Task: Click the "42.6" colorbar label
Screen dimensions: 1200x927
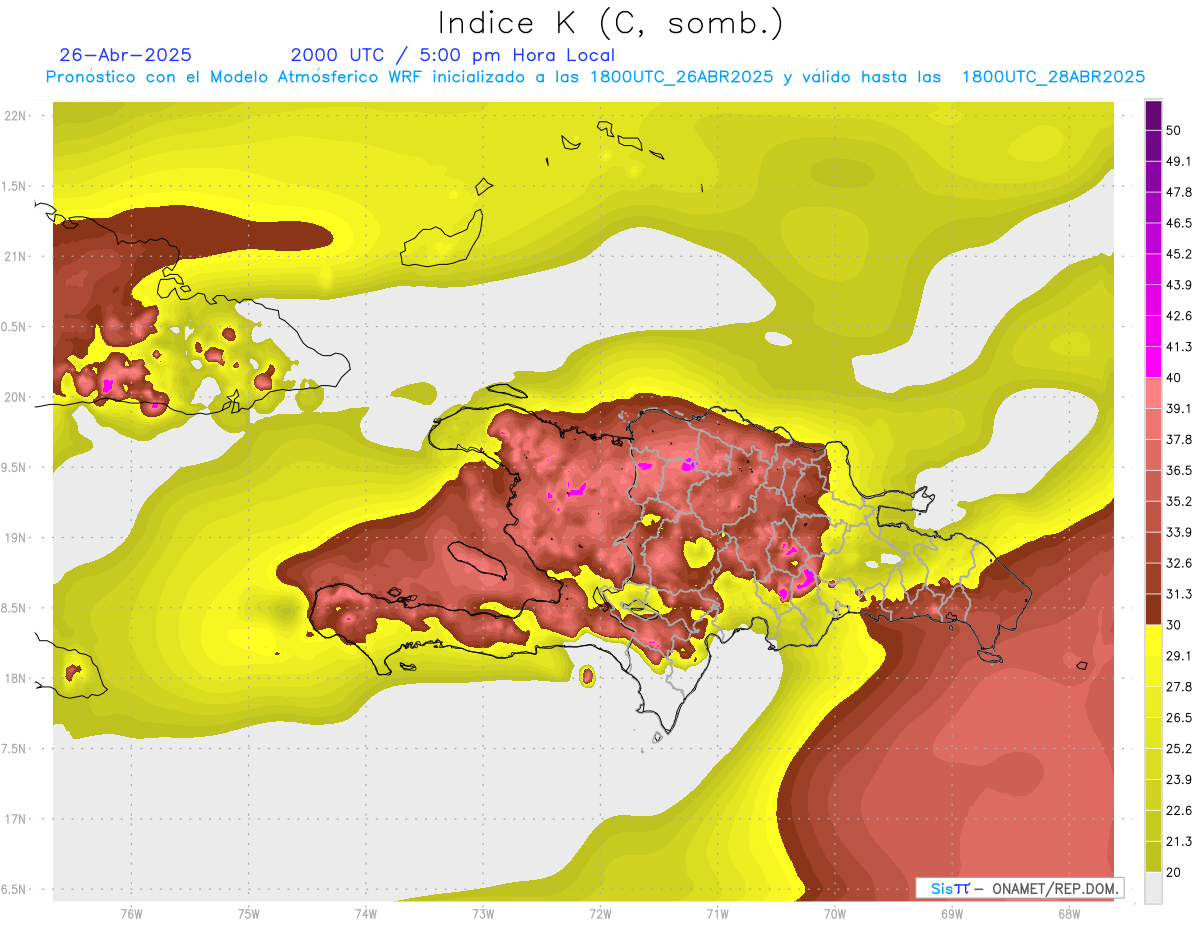Action: [1179, 316]
